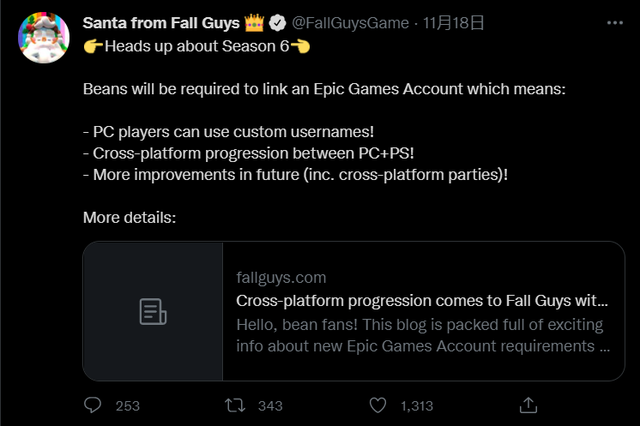Image resolution: width=640 pixels, height=426 pixels.
Task: Click the Santa from Fall Guys display name
Action: coord(161,23)
